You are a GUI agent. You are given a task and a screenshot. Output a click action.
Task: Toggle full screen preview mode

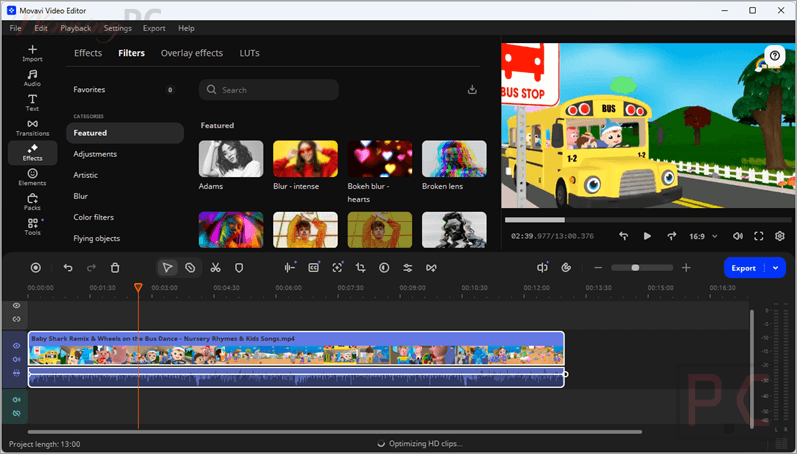click(x=759, y=236)
